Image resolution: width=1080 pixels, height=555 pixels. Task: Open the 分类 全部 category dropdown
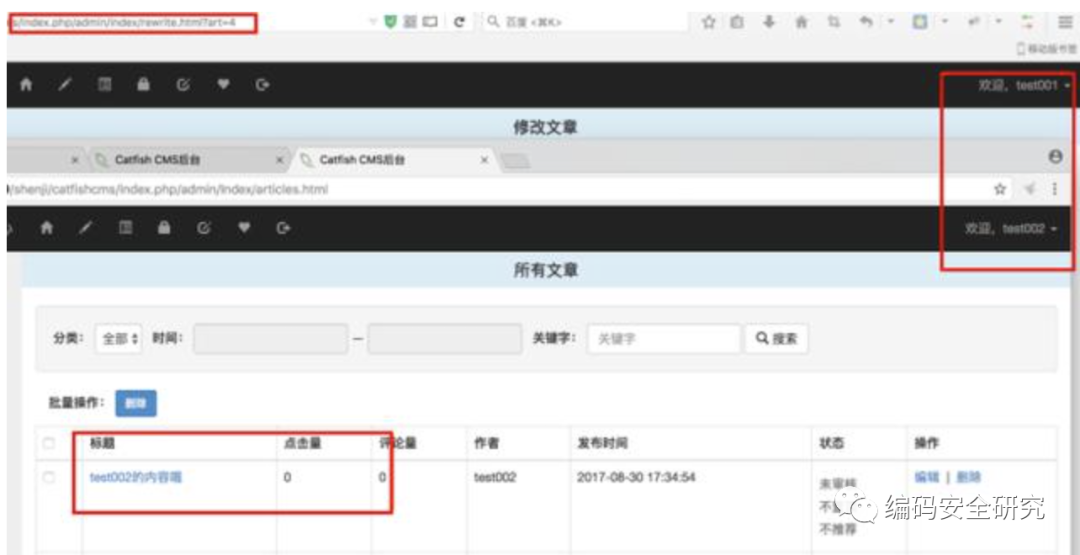coord(118,339)
